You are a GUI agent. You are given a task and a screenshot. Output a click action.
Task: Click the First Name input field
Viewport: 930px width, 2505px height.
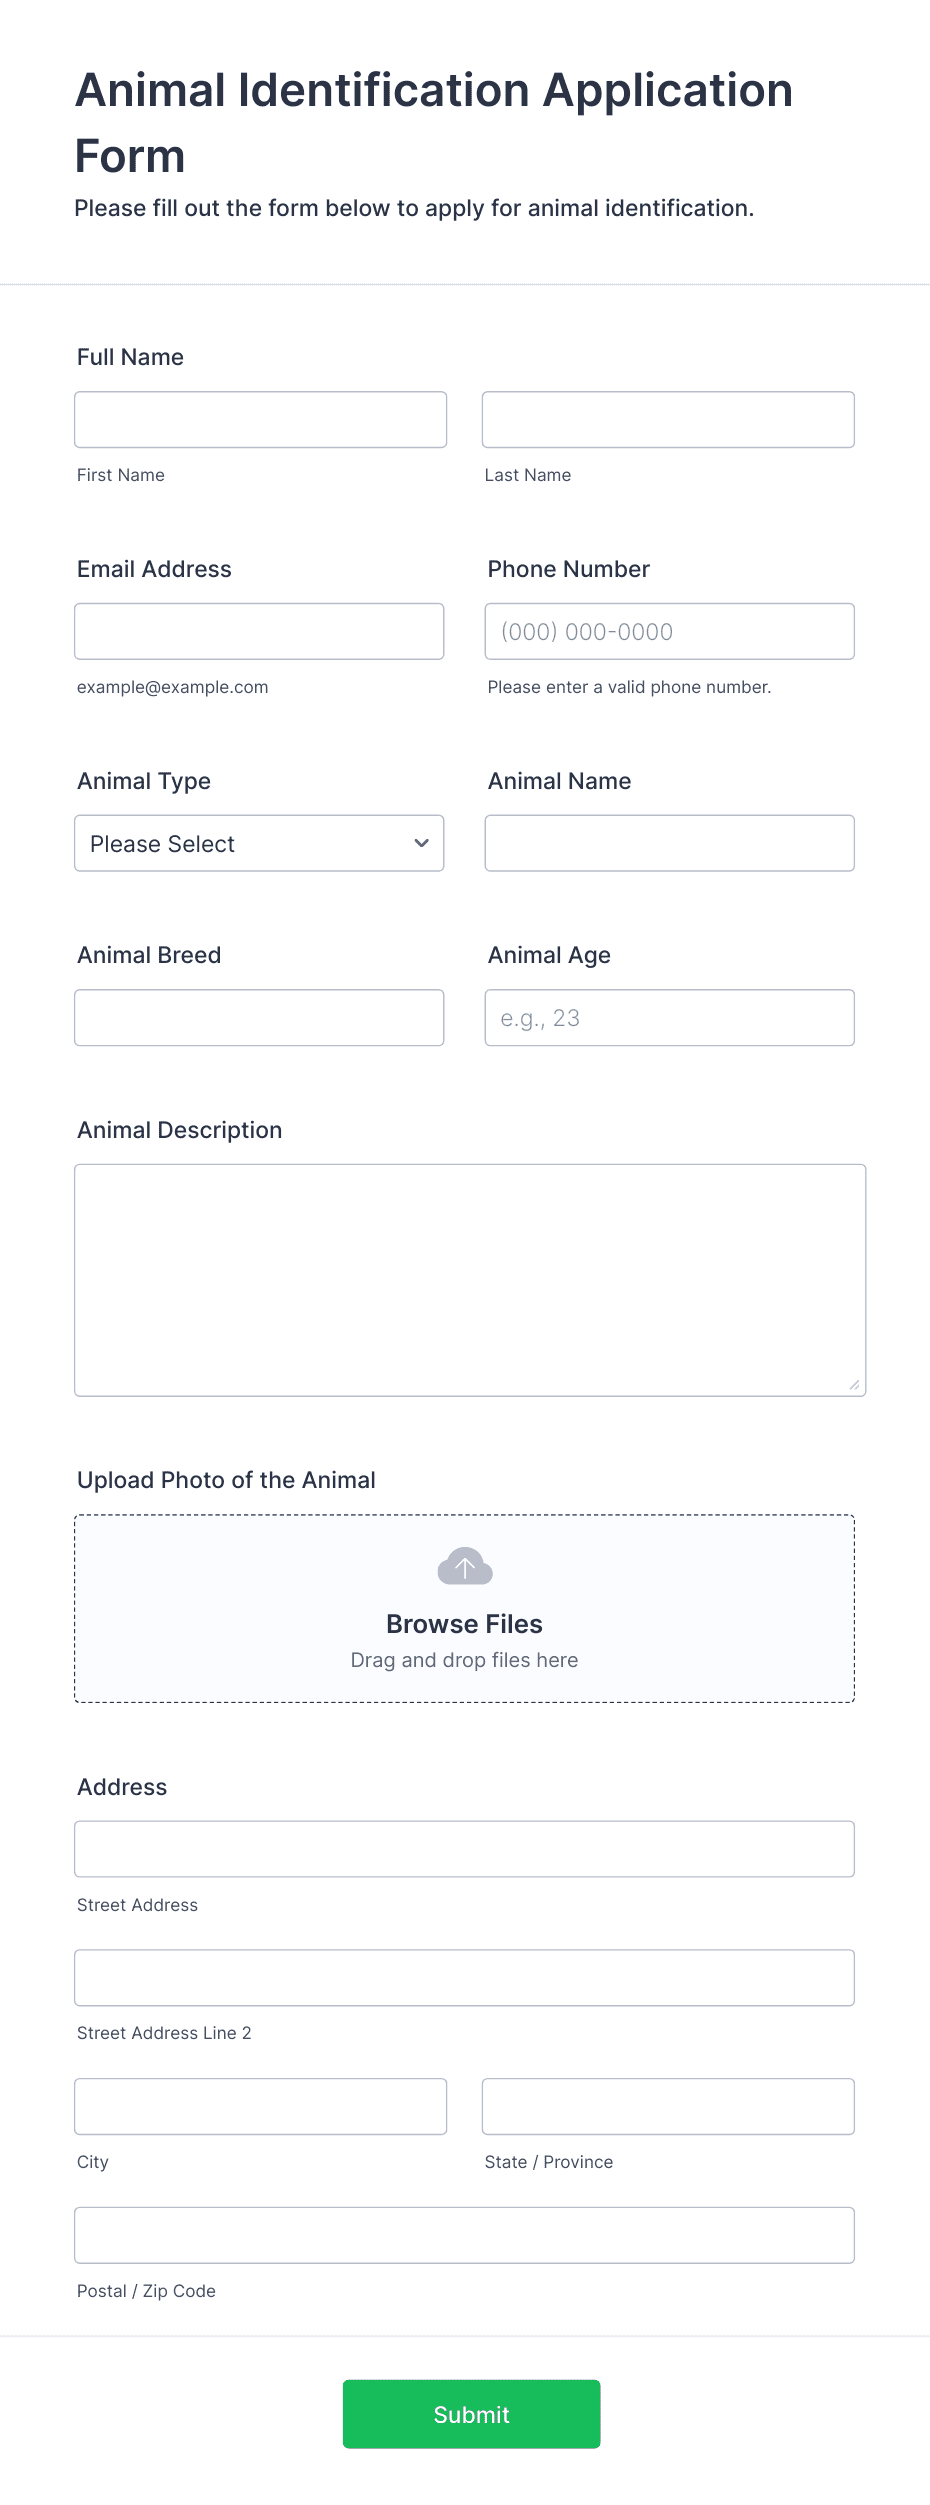pos(260,419)
